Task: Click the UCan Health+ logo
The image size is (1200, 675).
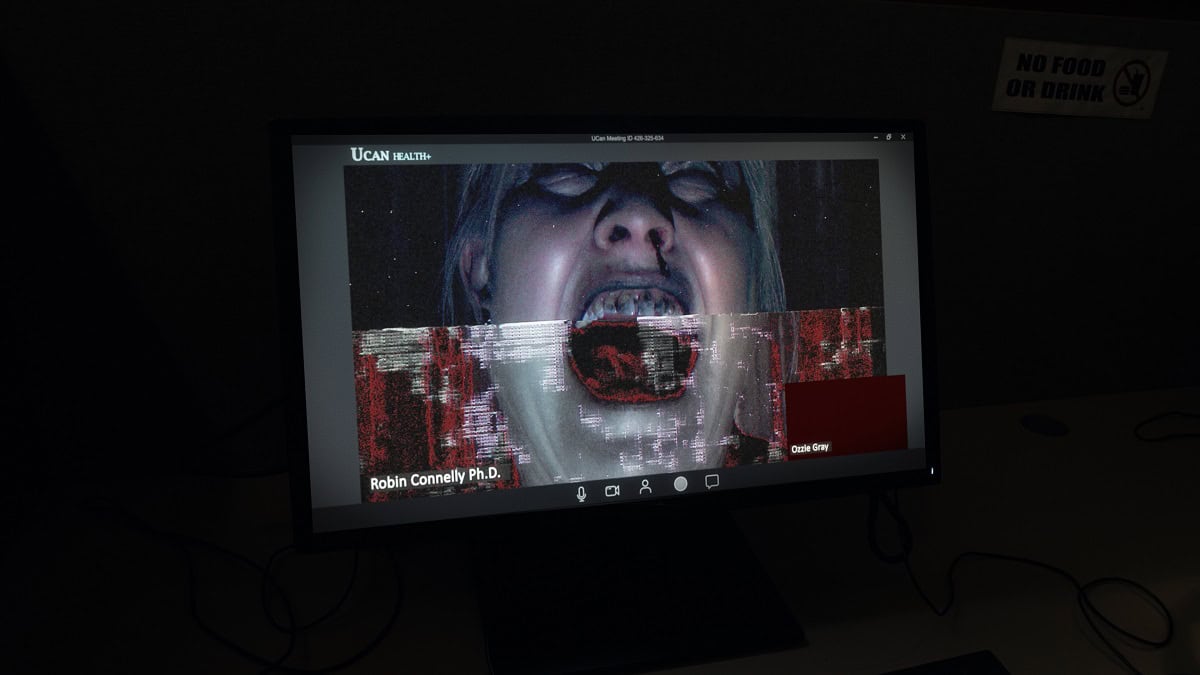Action: (390, 155)
